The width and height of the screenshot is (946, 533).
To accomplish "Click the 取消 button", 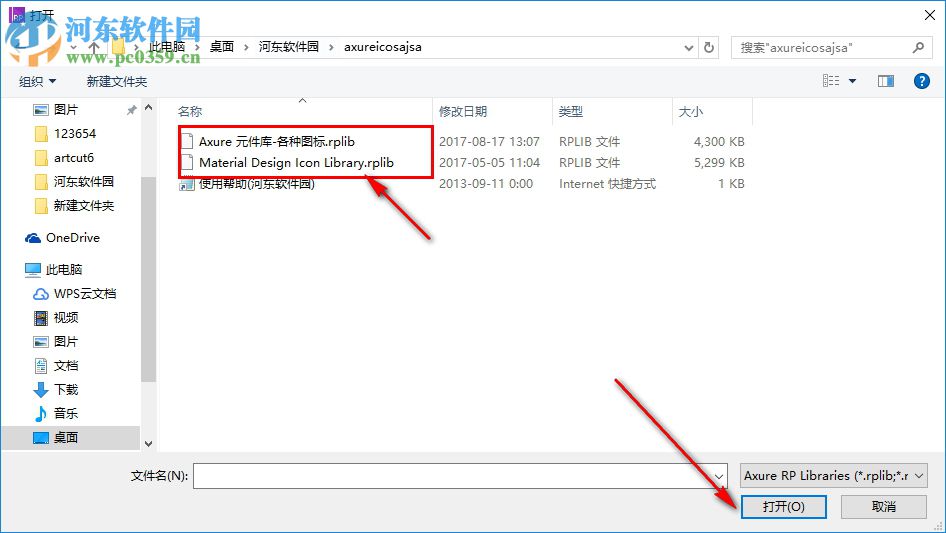I will (x=883, y=506).
